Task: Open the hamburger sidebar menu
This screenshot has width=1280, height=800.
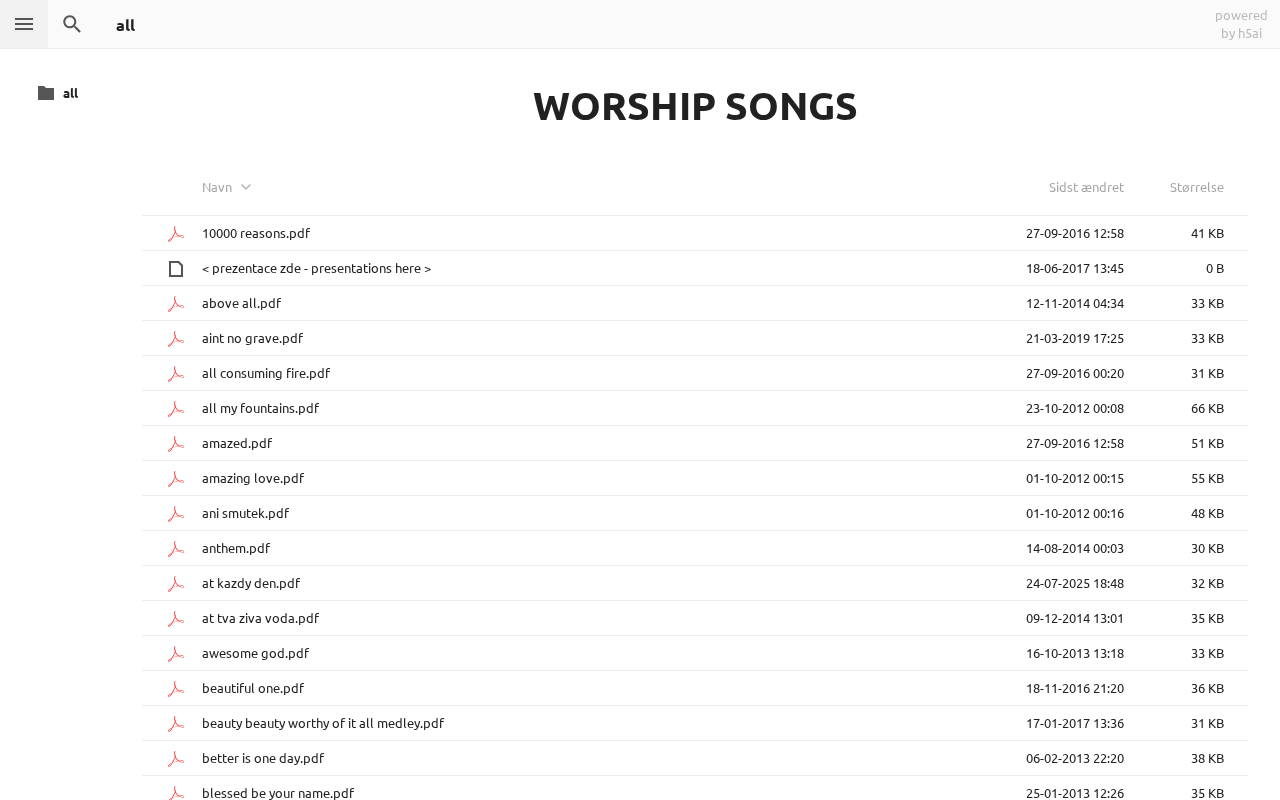Action: pyautogui.click(x=24, y=24)
